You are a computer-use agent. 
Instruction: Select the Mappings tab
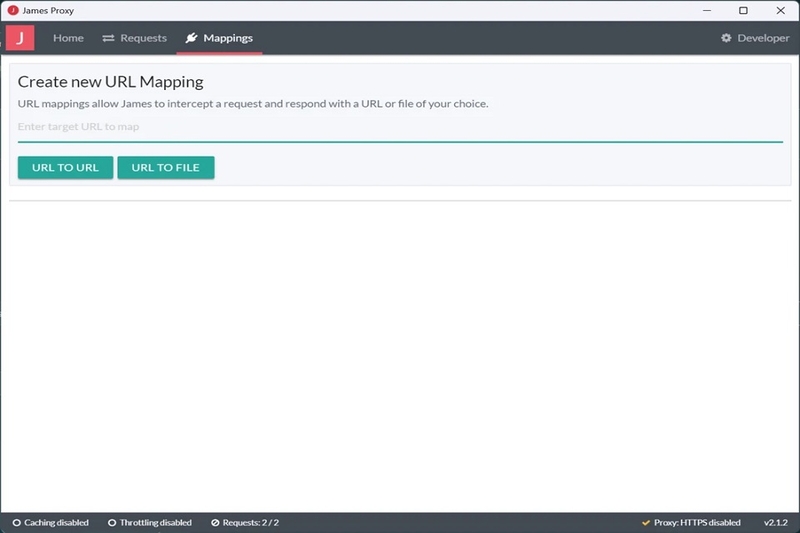219,38
